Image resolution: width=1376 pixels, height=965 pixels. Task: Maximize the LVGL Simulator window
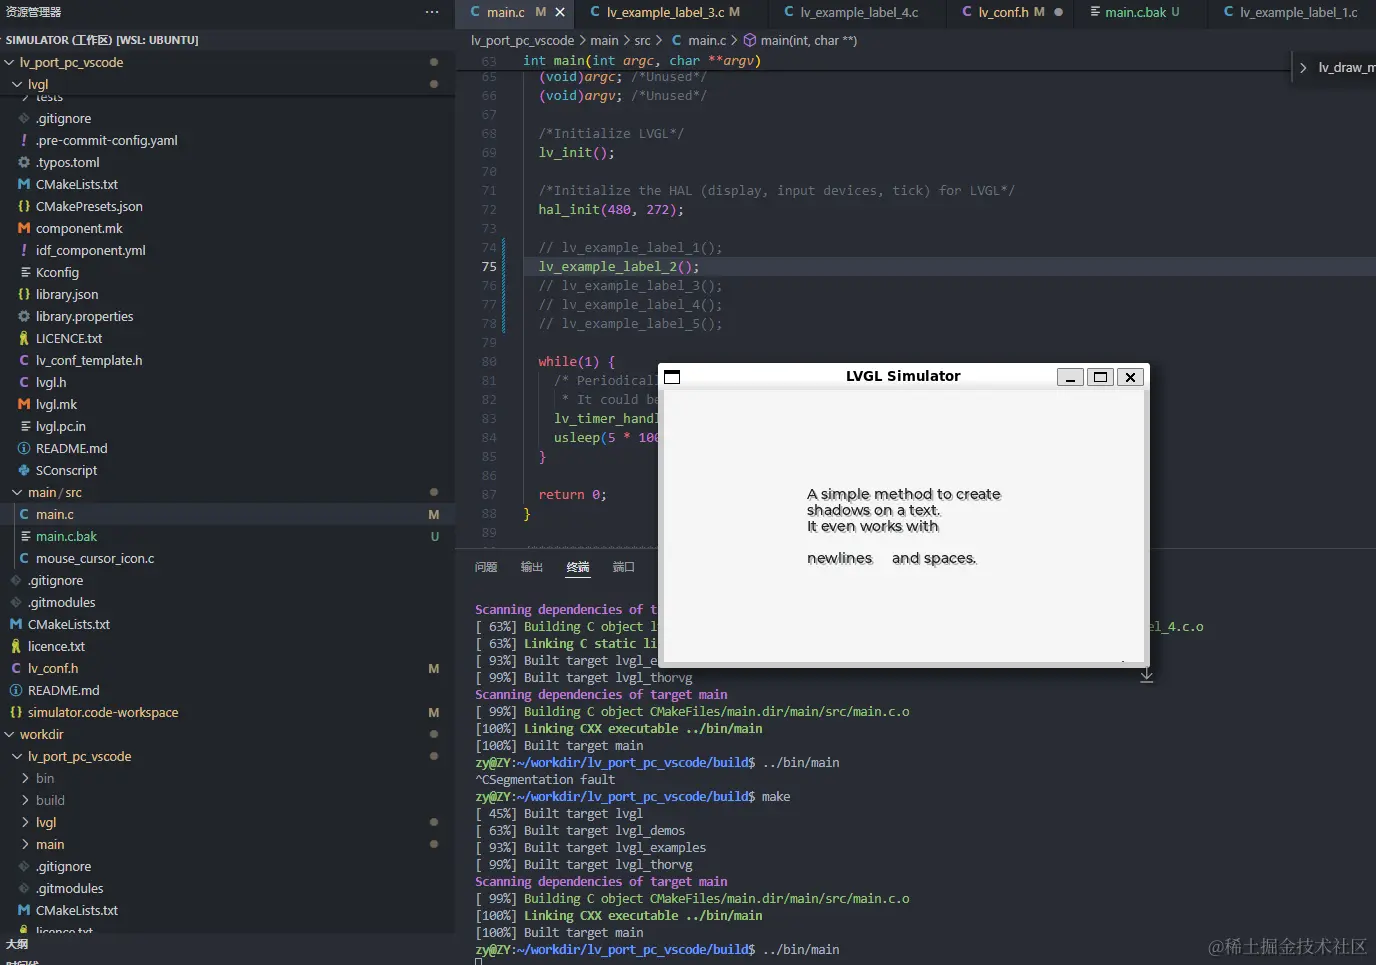[1100, 377]
